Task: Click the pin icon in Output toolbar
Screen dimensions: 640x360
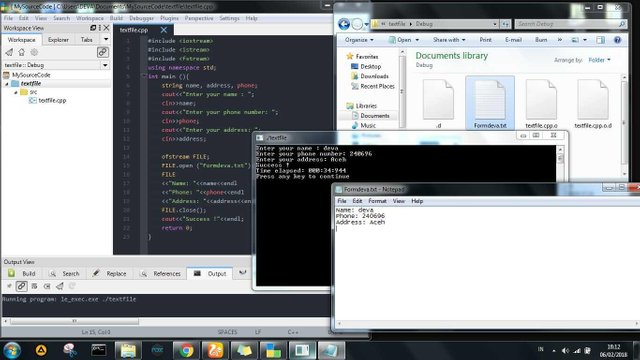Action: coord(9,286)
